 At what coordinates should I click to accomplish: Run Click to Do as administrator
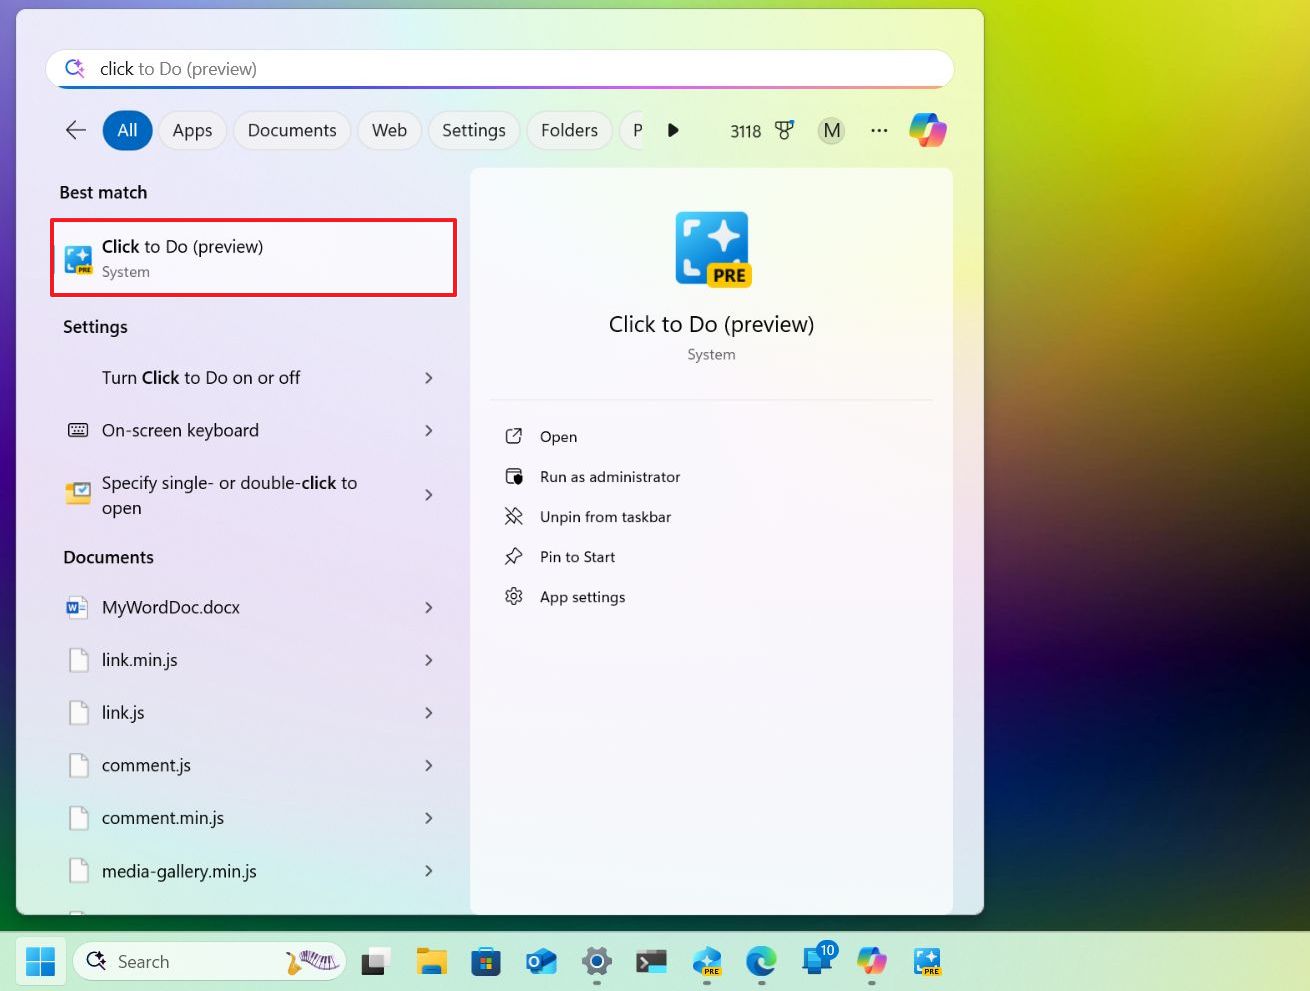[x=609, y=477]
